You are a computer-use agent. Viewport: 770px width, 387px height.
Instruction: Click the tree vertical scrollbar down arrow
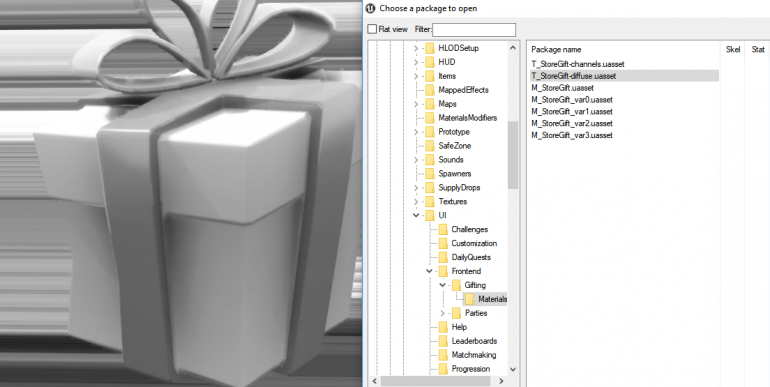point(513,369)
